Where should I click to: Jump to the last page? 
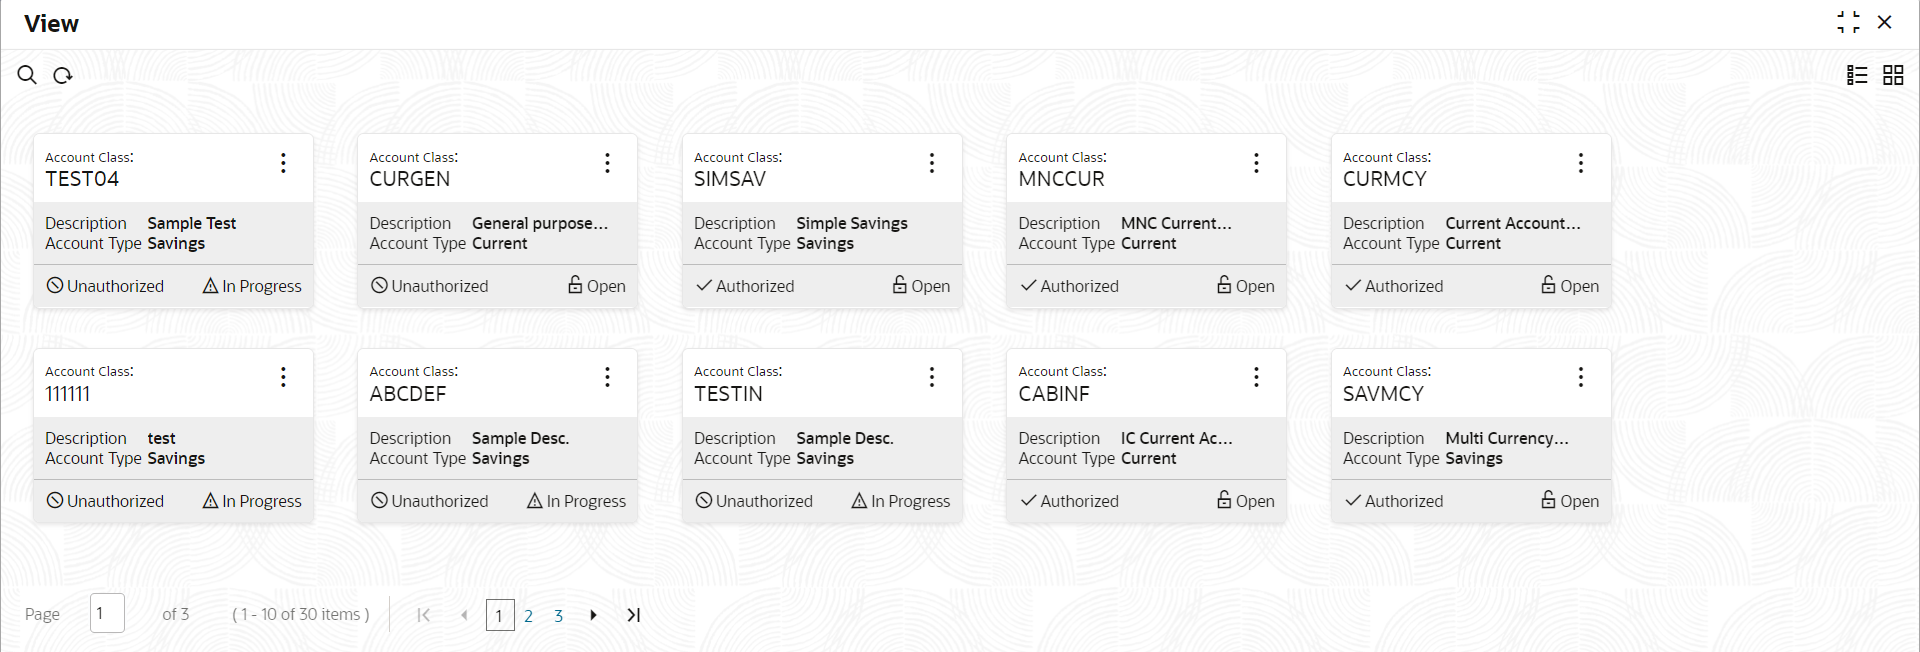coord(633,615)
